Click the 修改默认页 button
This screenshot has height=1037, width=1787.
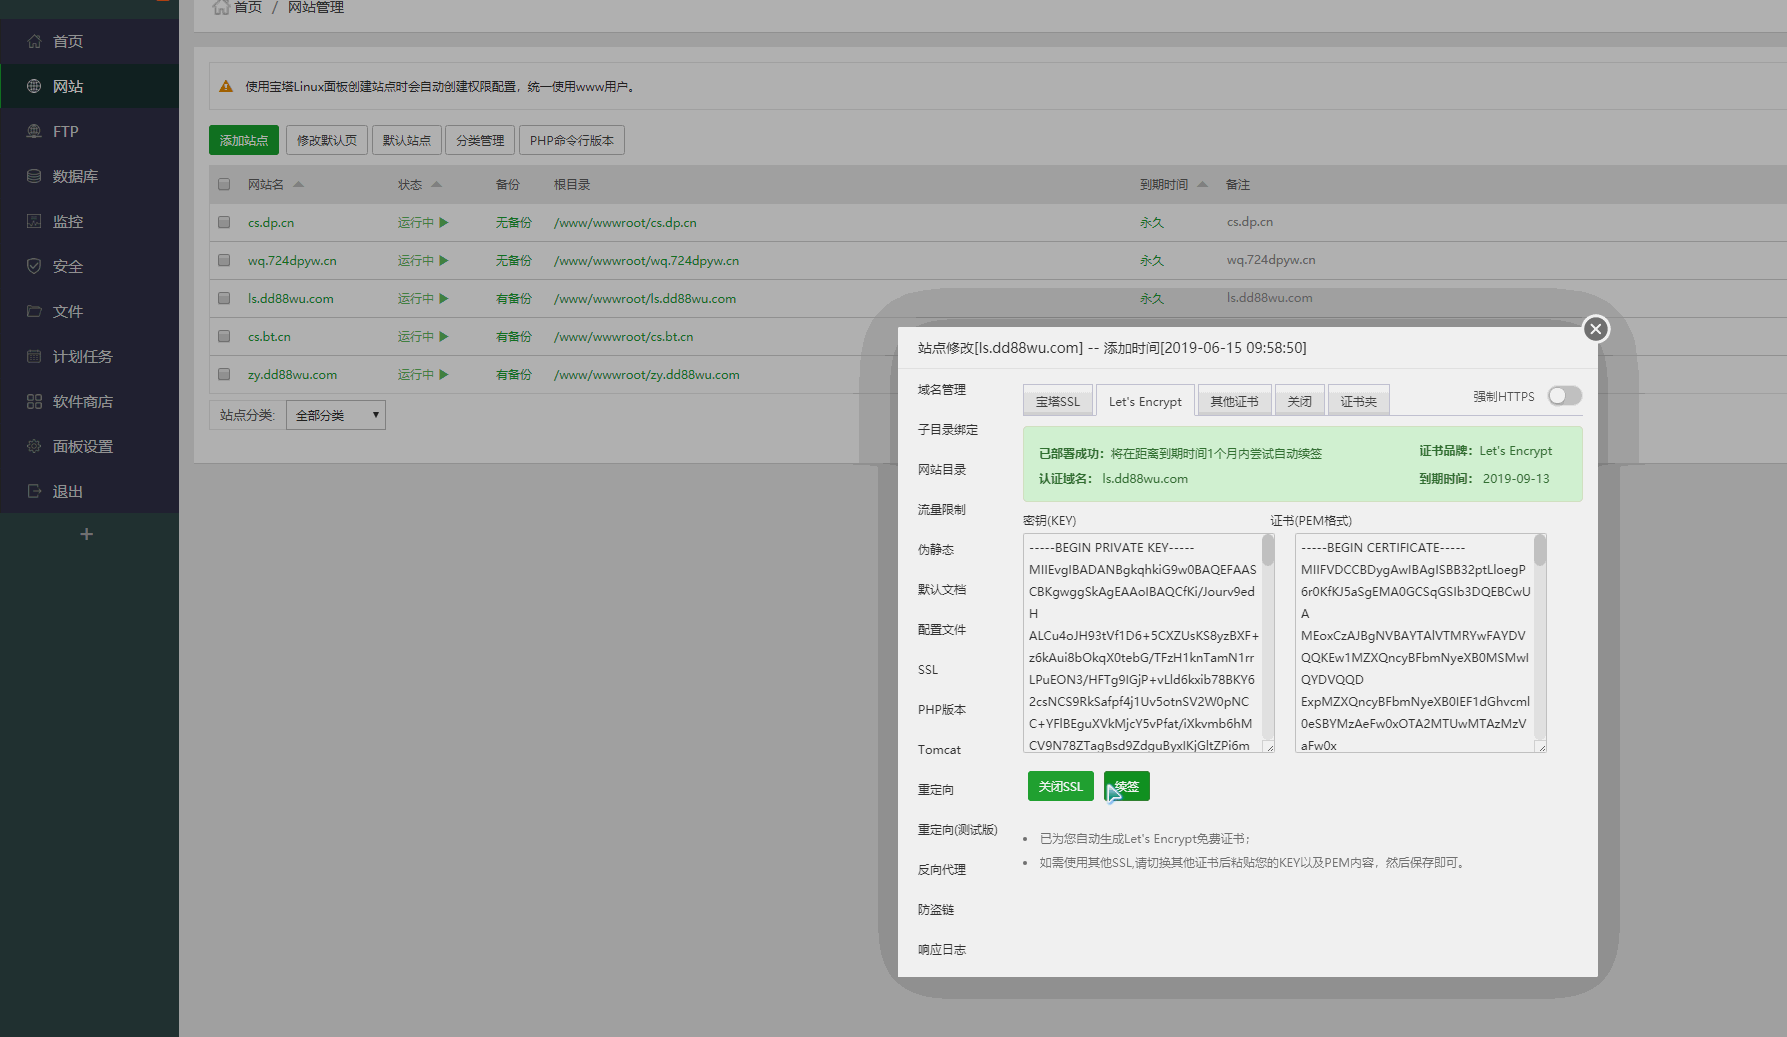[327, 140]
